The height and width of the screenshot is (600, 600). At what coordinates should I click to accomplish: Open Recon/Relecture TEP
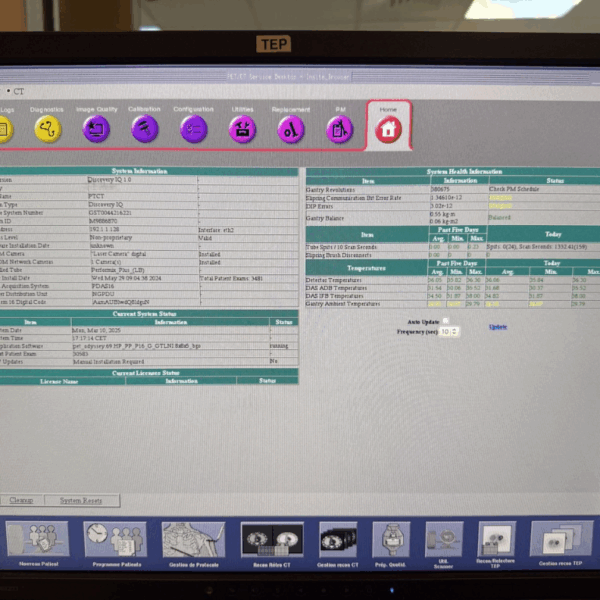pos(496,539)
